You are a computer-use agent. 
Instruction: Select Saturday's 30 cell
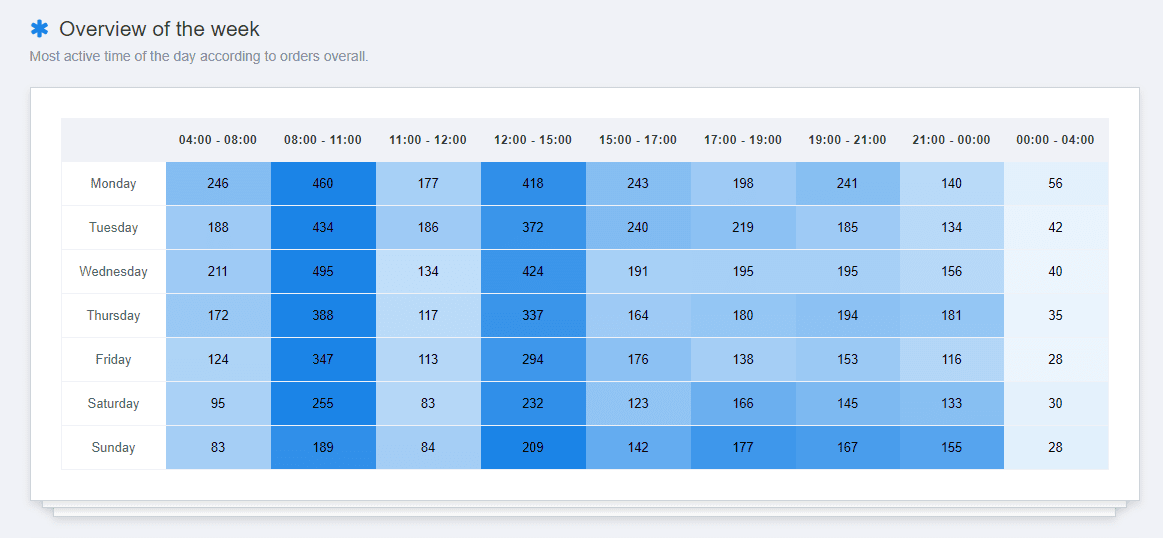[x=1056, y=404]
